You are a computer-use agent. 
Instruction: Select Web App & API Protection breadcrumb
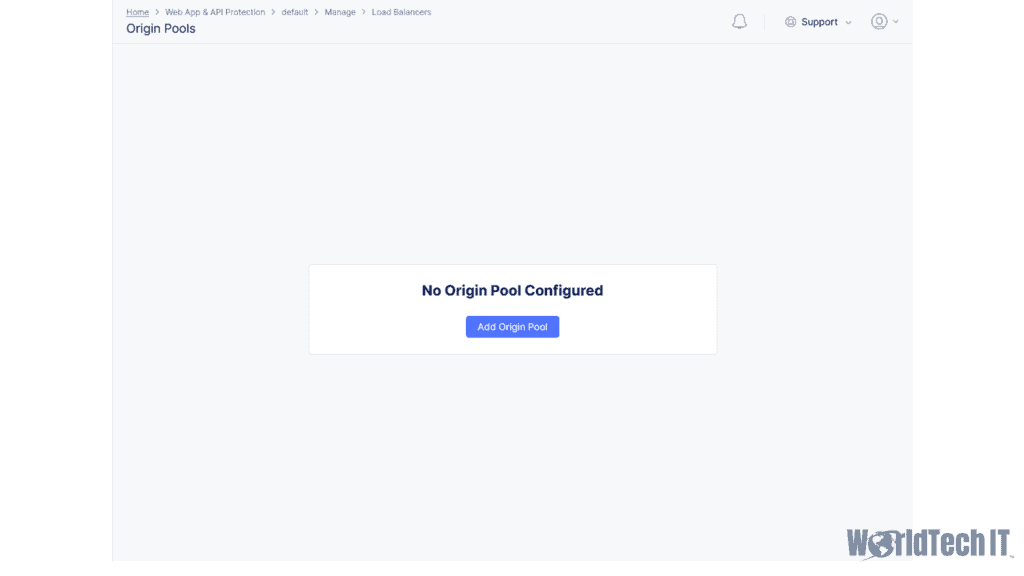[x=215, y=12]
